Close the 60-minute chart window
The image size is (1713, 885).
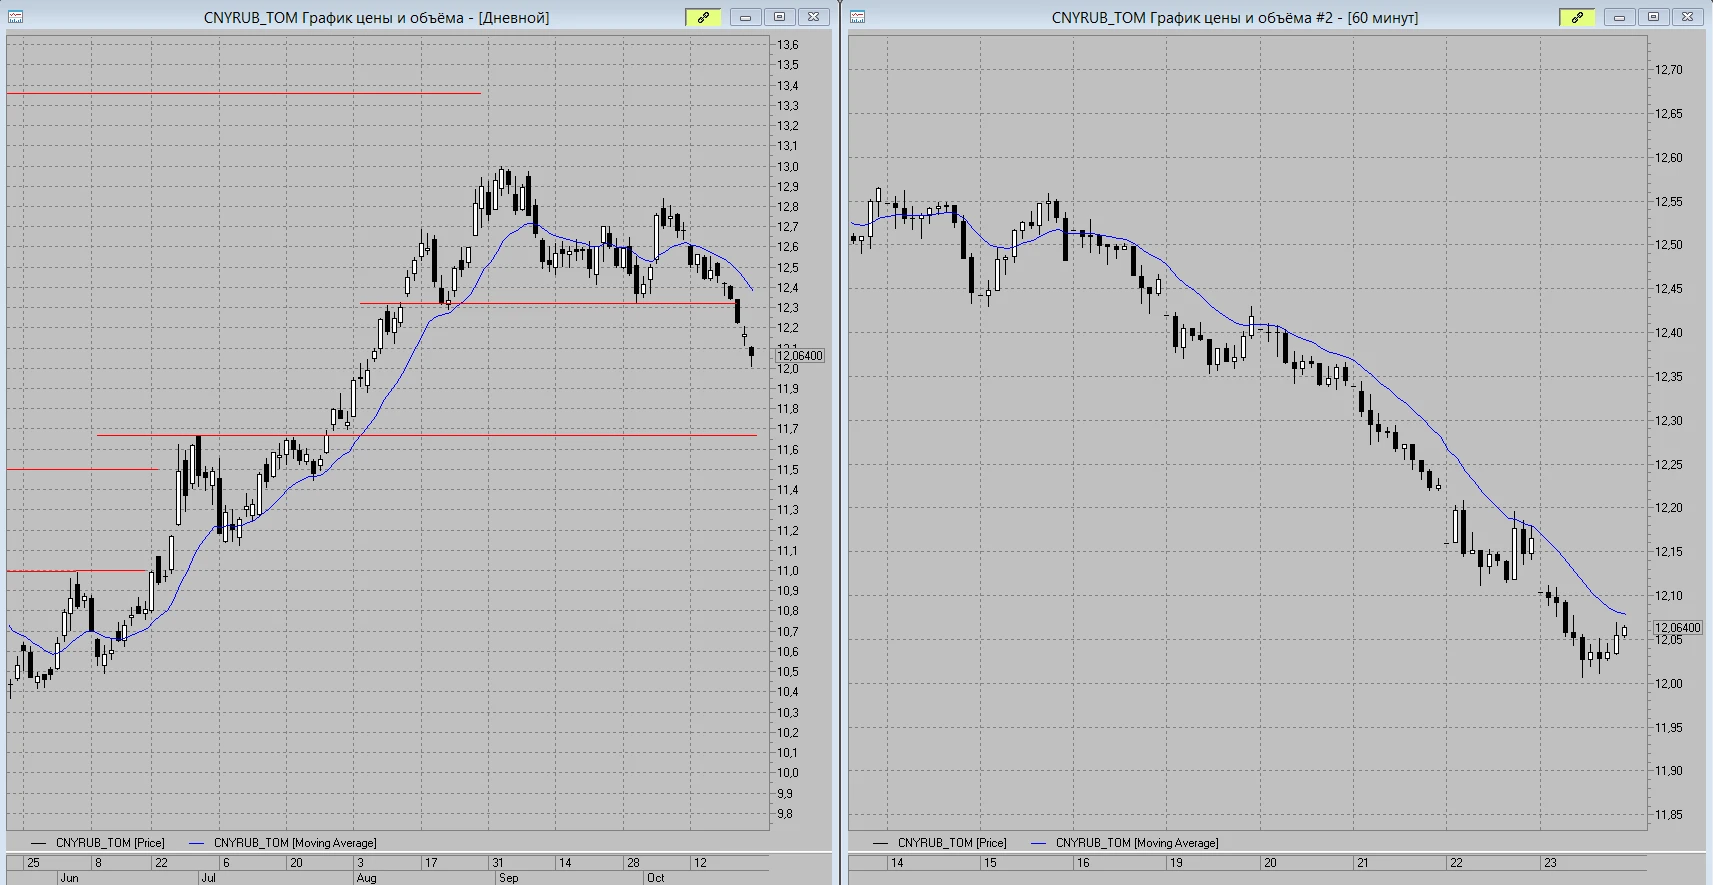point(1688,17)
